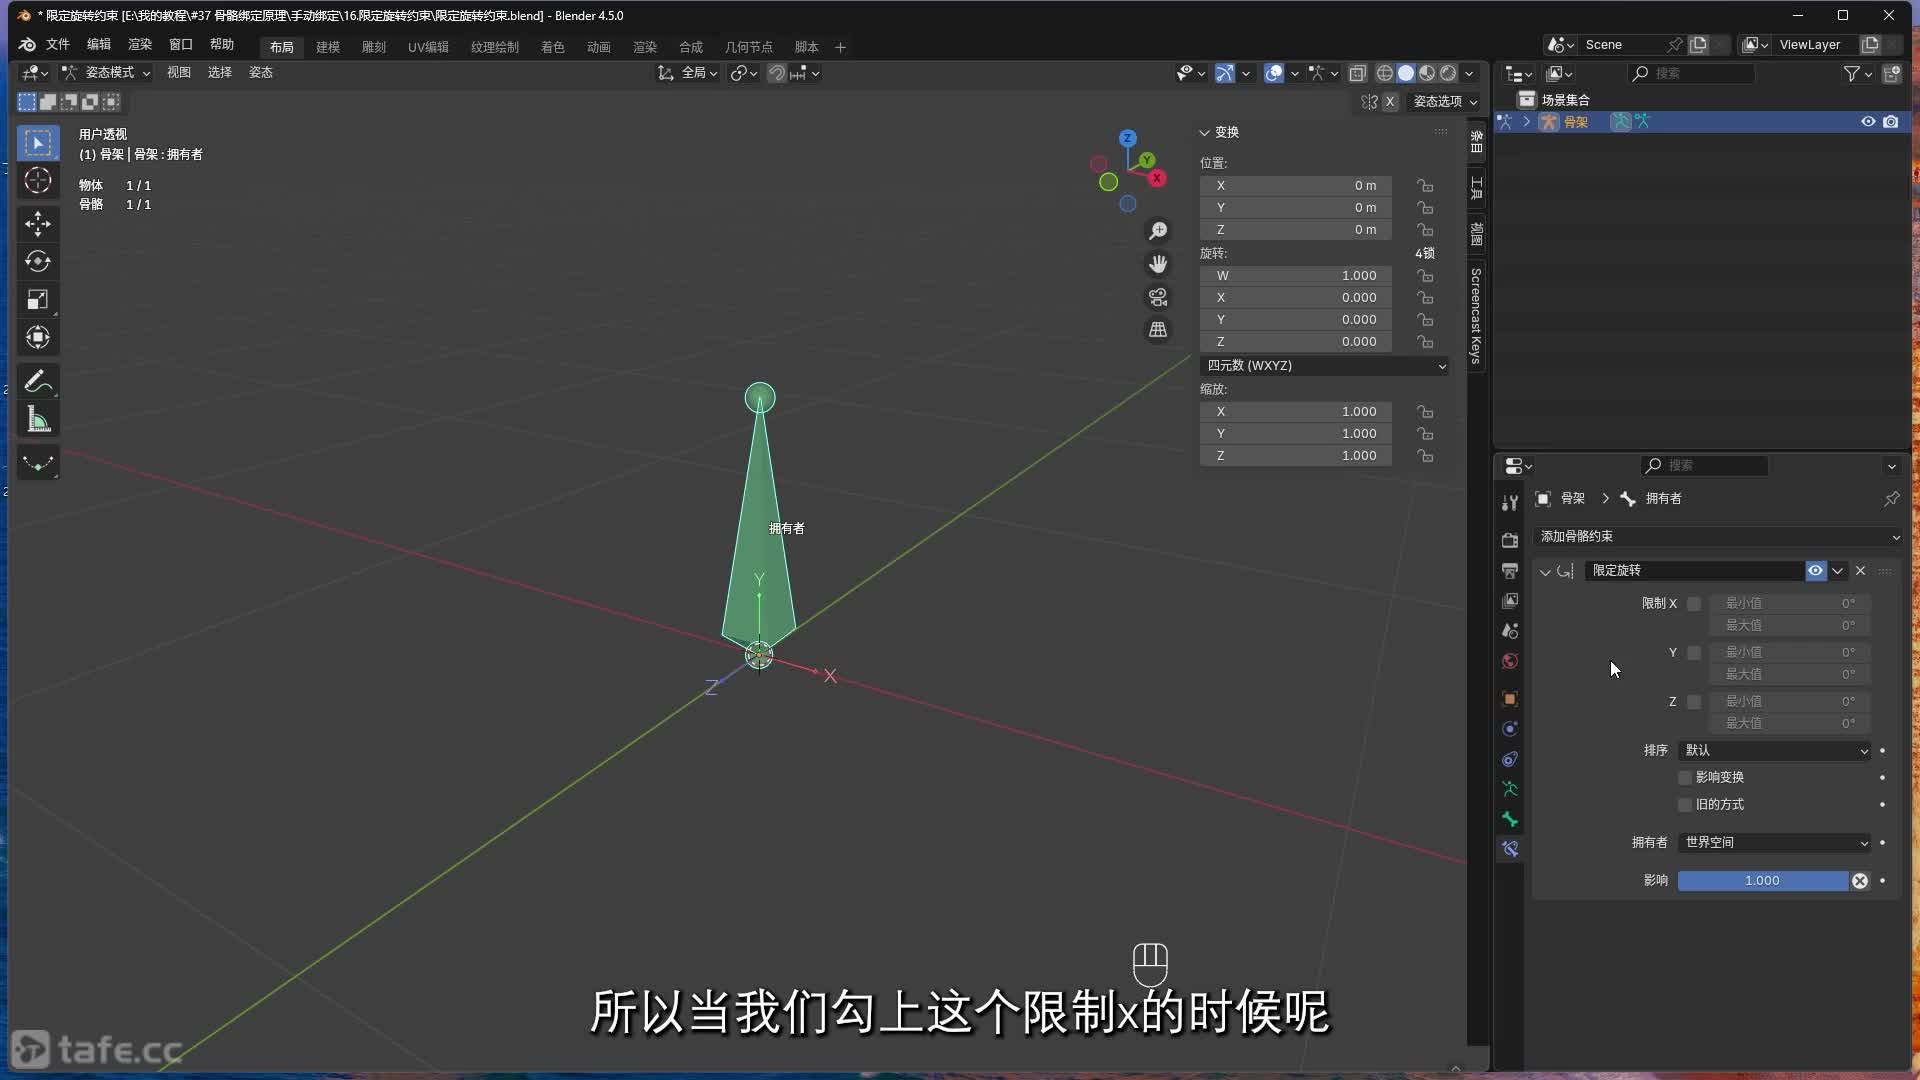Open Armature data properties tab

pos(1510,789)
